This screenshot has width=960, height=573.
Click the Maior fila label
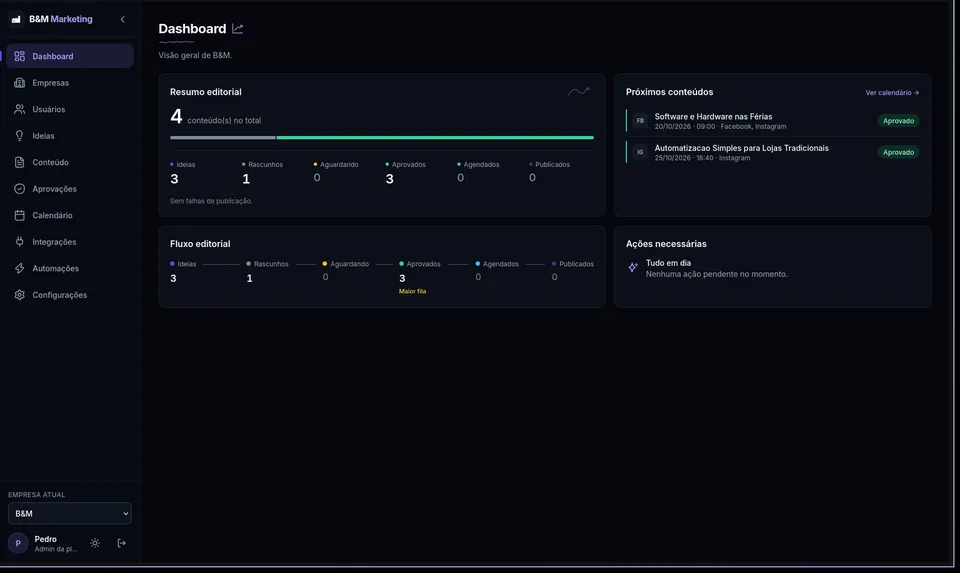[x=412, y=291]
